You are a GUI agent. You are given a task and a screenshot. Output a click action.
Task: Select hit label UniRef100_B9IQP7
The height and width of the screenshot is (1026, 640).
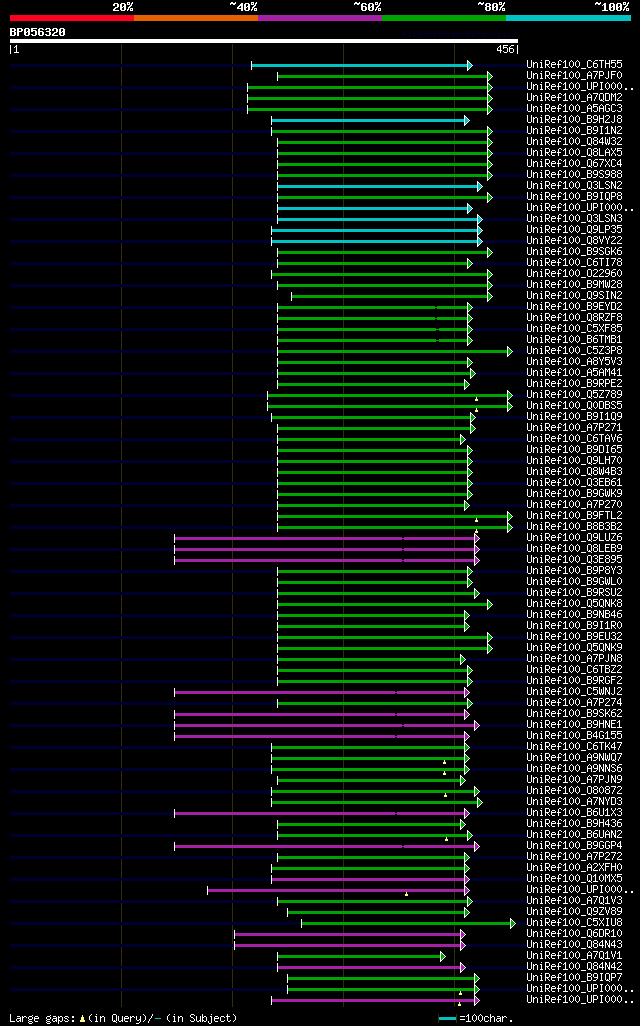click(575, 978)
